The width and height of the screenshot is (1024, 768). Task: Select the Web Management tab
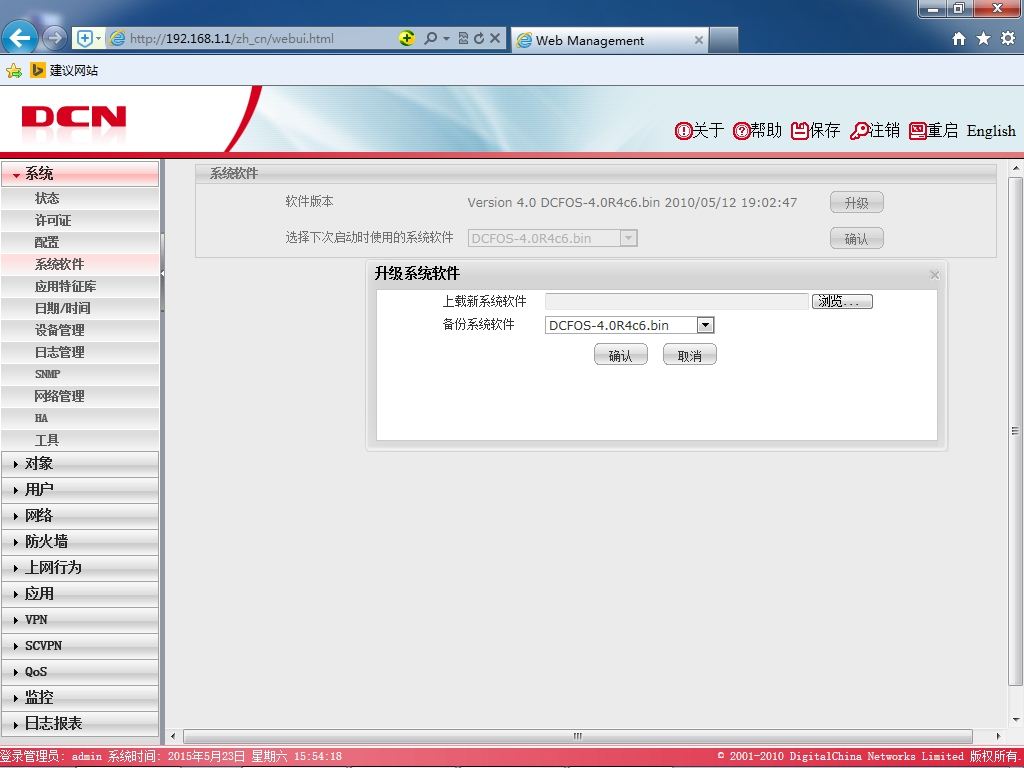pyautogui.click(x=609, y=40)
